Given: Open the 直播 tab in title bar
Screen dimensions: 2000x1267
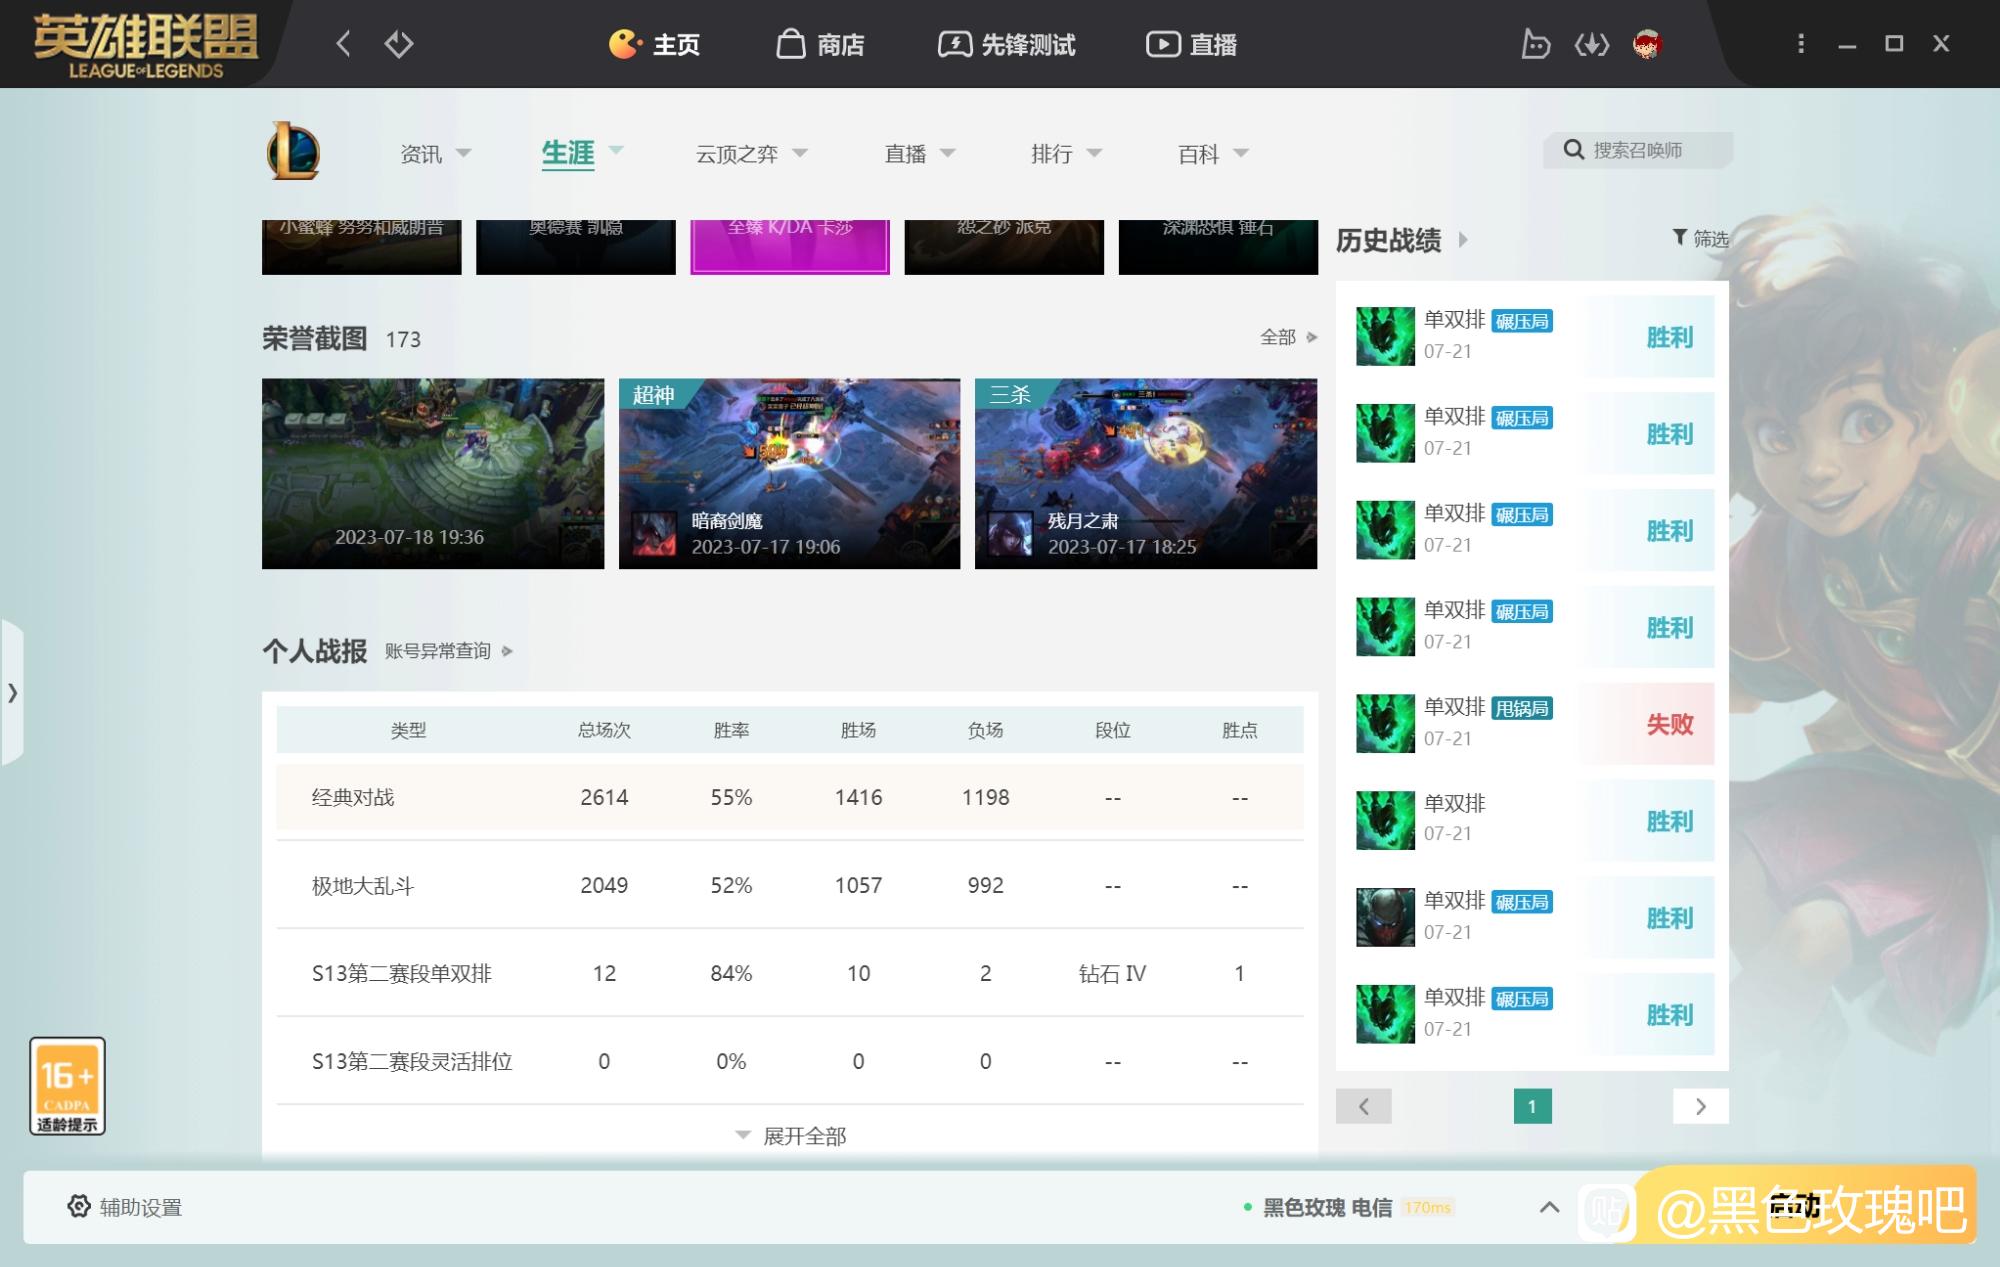Looking at the screenshot, I should 1191,44.
